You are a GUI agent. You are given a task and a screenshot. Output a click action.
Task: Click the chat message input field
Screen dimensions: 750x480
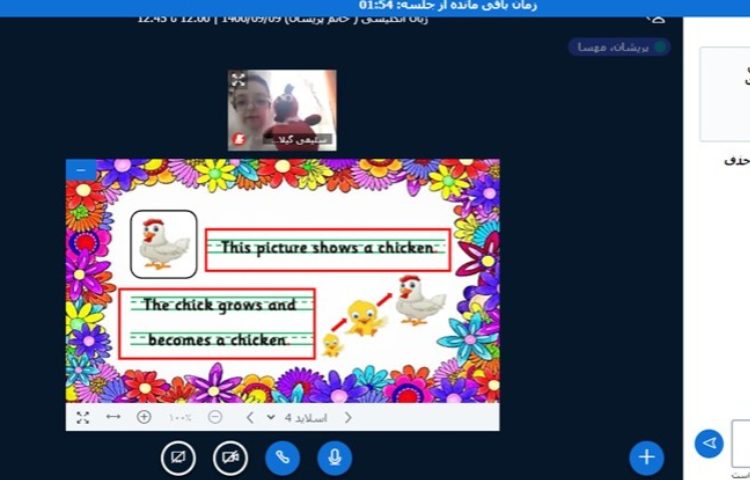point(740,443)
